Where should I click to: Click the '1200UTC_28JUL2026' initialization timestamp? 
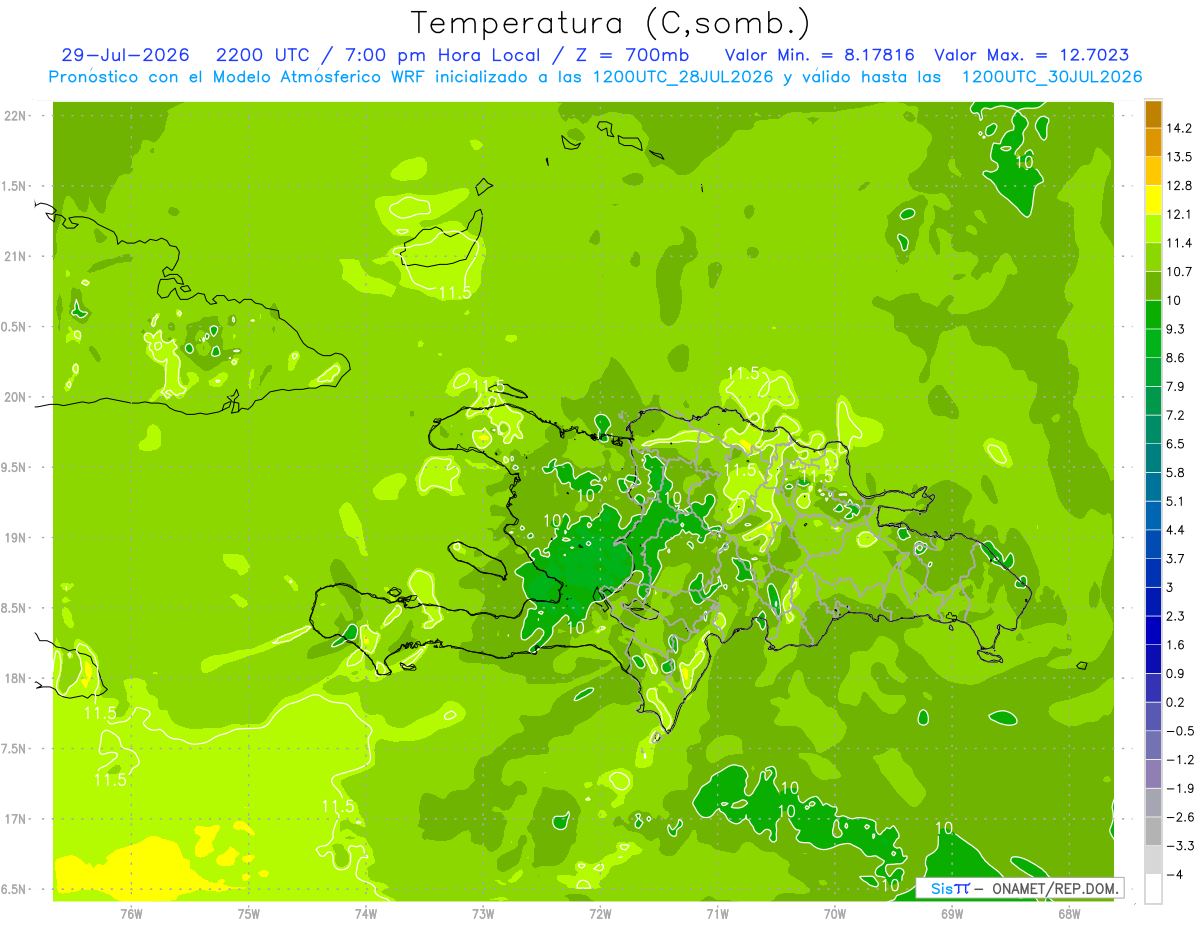684,77
